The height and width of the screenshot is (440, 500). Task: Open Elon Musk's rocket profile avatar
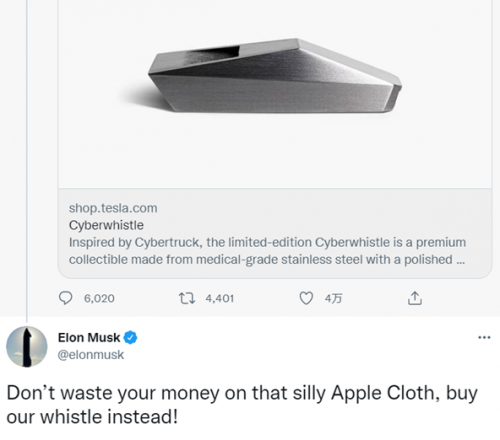pyautogui.click(x=27, y=347)
